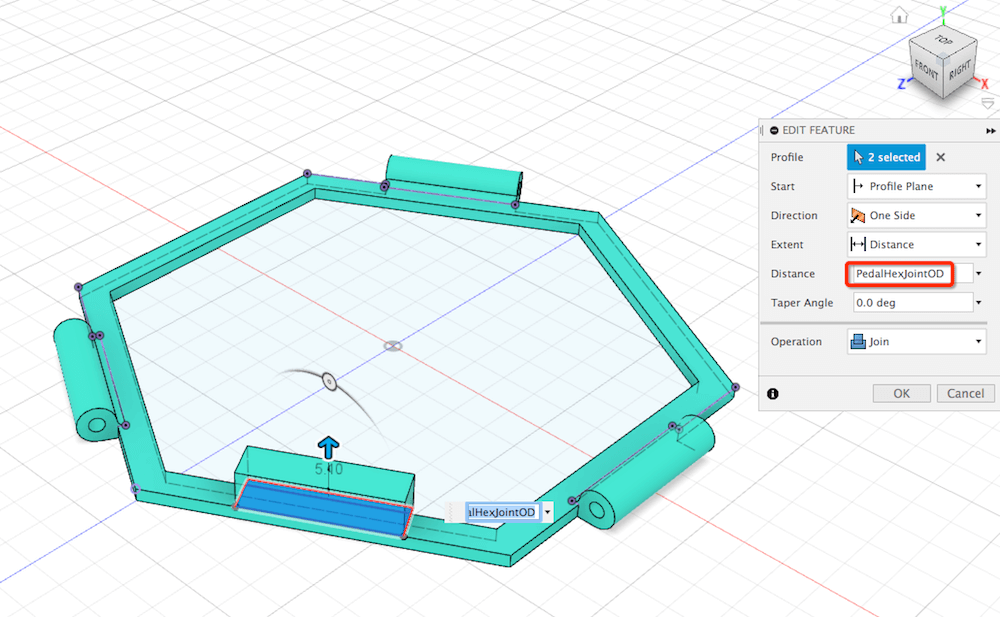Open the Start dropdown showing Profile Plane
The image size is (1000, 617).
tap(917, 186)
